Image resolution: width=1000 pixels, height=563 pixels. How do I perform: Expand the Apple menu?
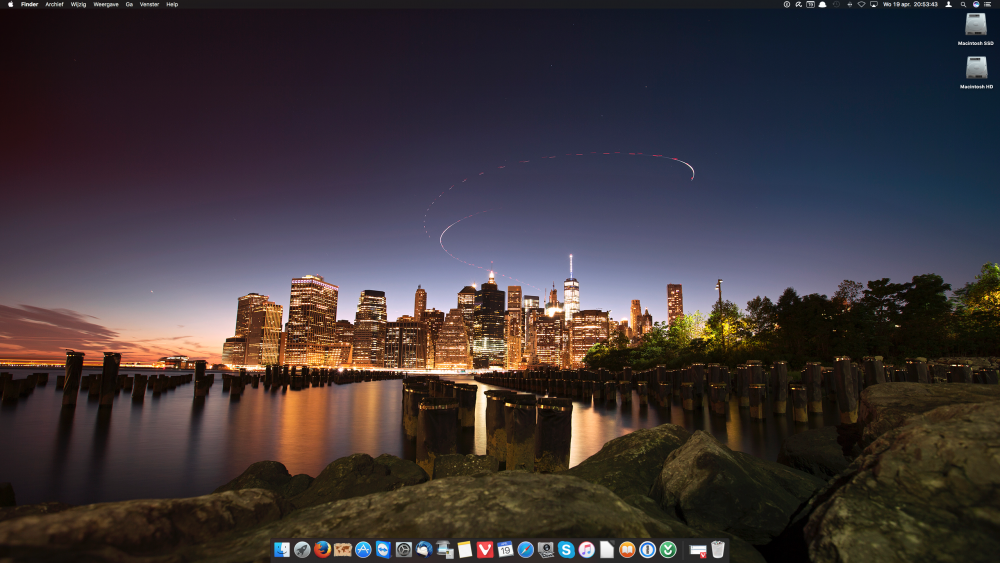[x=10, y=4]
